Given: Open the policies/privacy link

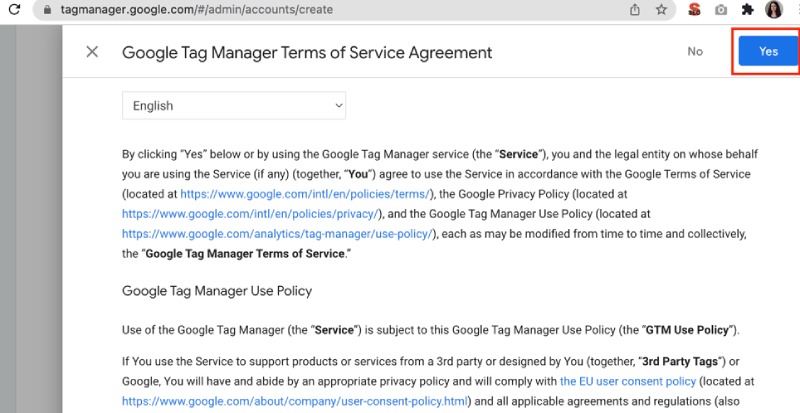Looking at the screenshot, I should point(251,214).
